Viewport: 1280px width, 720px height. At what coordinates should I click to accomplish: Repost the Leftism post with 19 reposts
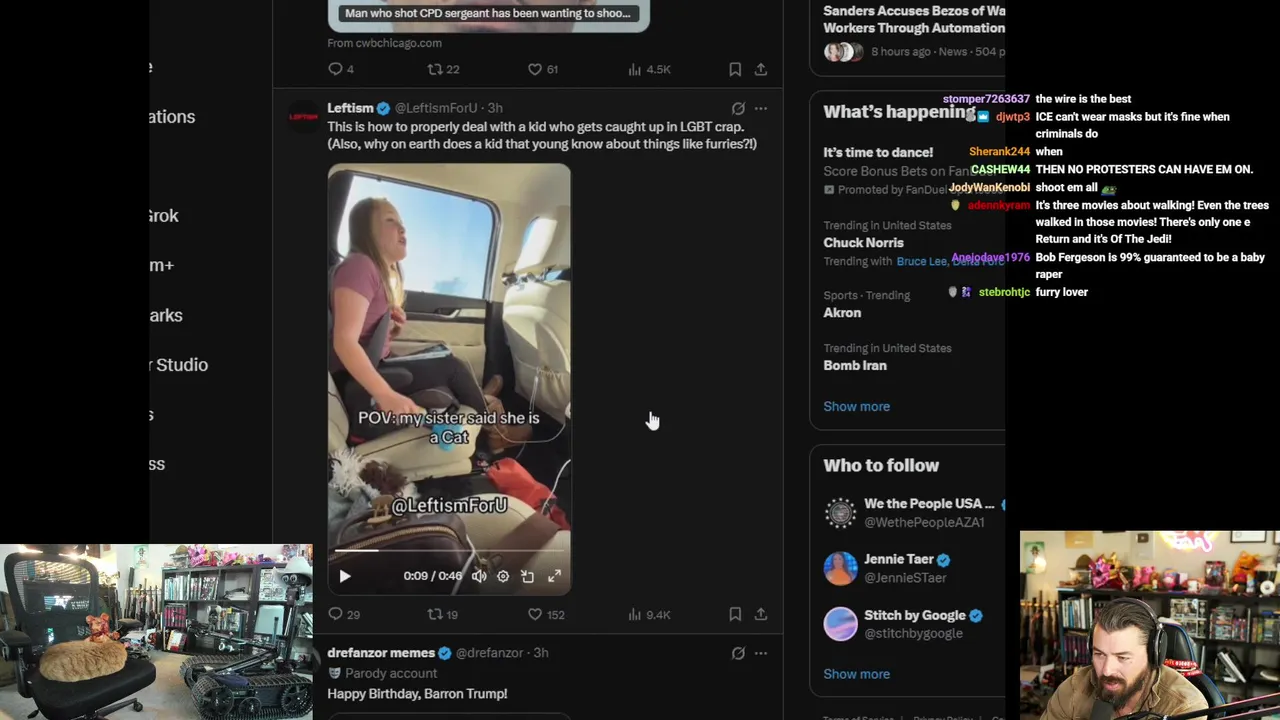443,614
